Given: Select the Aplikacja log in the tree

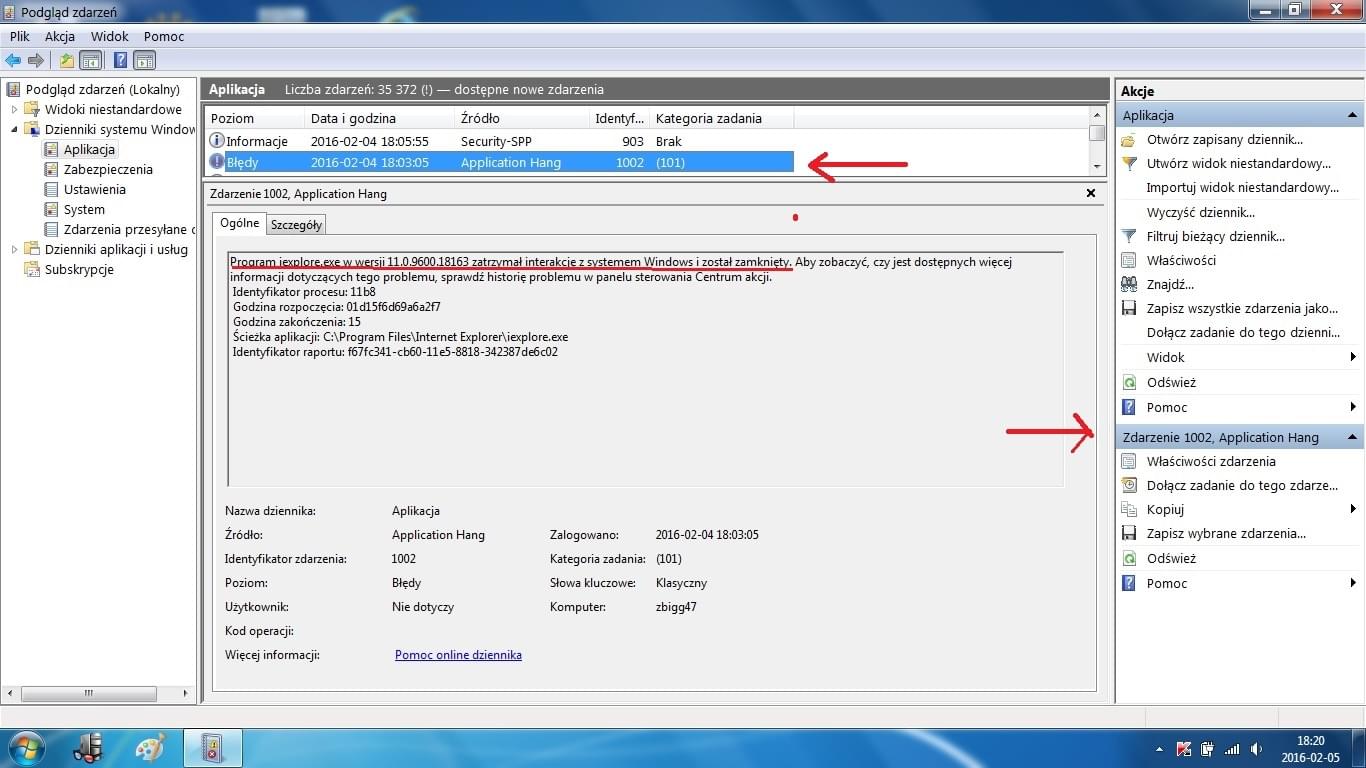Looking at the screenshot, I should (x=89, y=149).
